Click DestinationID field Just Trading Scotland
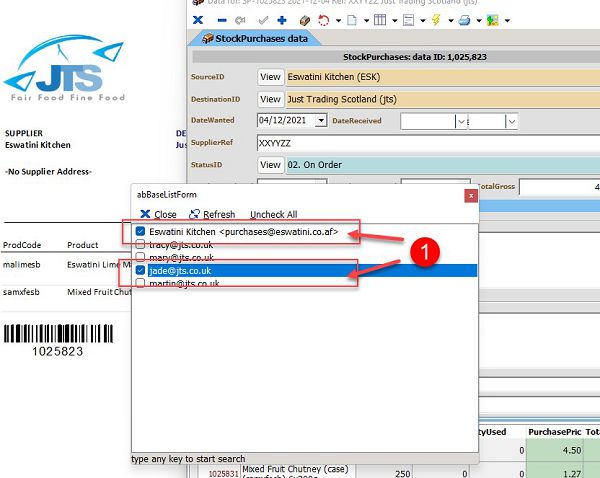Viewport: 600px width, 478px height. click(x=443, y=99)
